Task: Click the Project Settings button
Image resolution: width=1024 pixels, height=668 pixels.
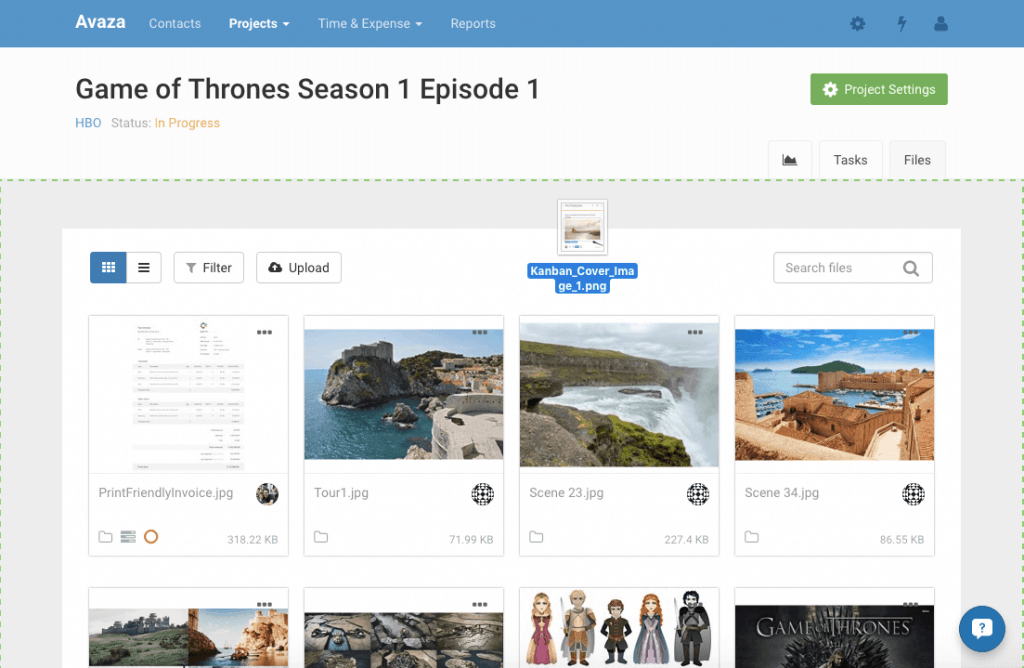Action: (x=879, y=90)
